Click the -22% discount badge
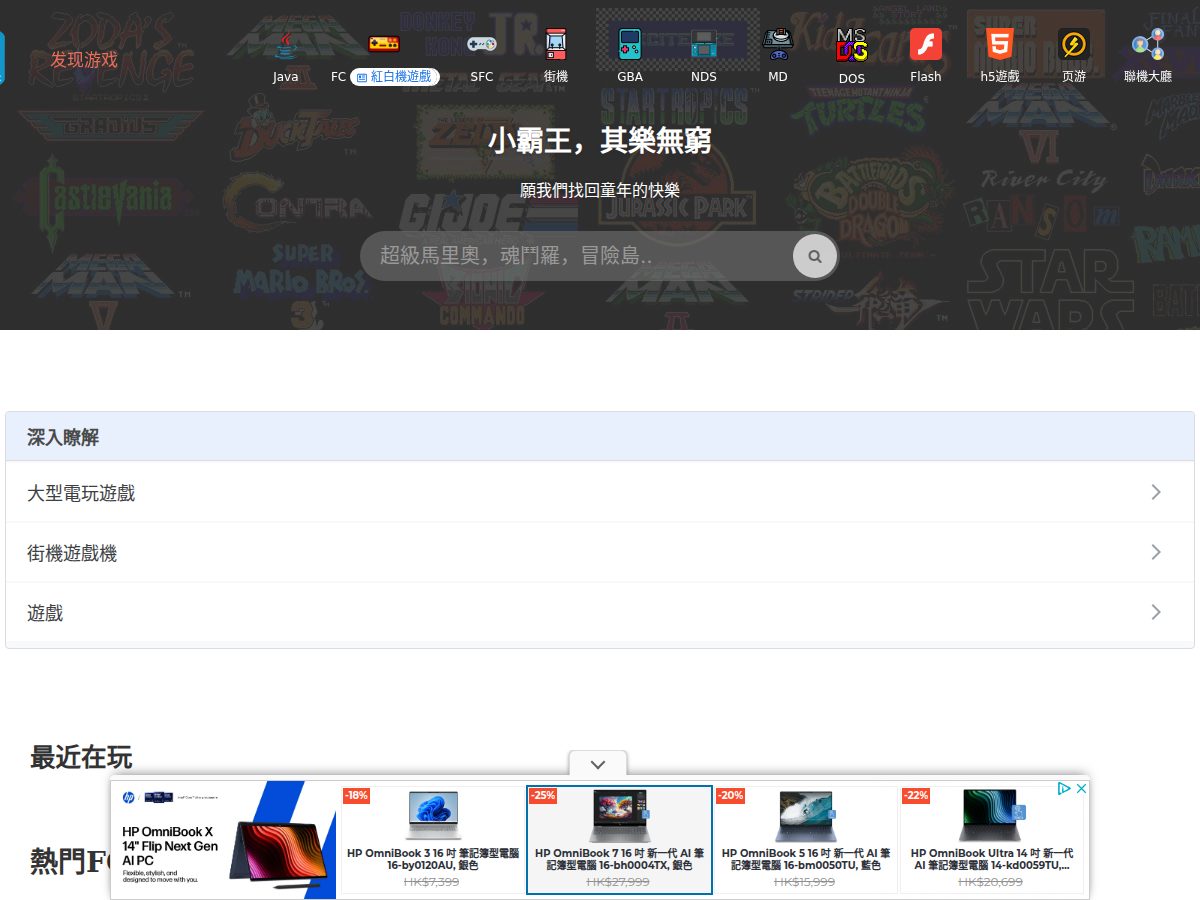1200x900 pixels. click(x=915, y=795)
